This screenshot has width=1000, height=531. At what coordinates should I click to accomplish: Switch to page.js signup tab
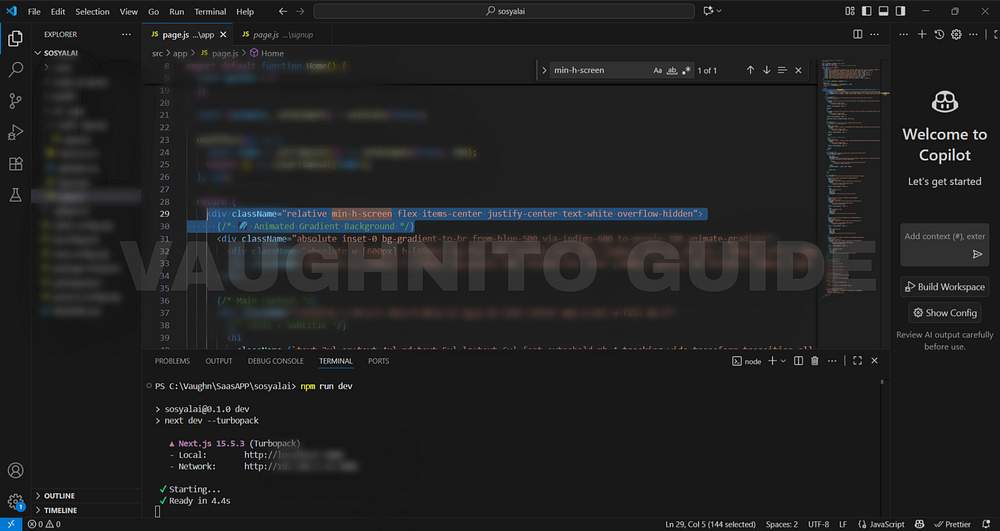pyautogui.click(x=277, y=34)
